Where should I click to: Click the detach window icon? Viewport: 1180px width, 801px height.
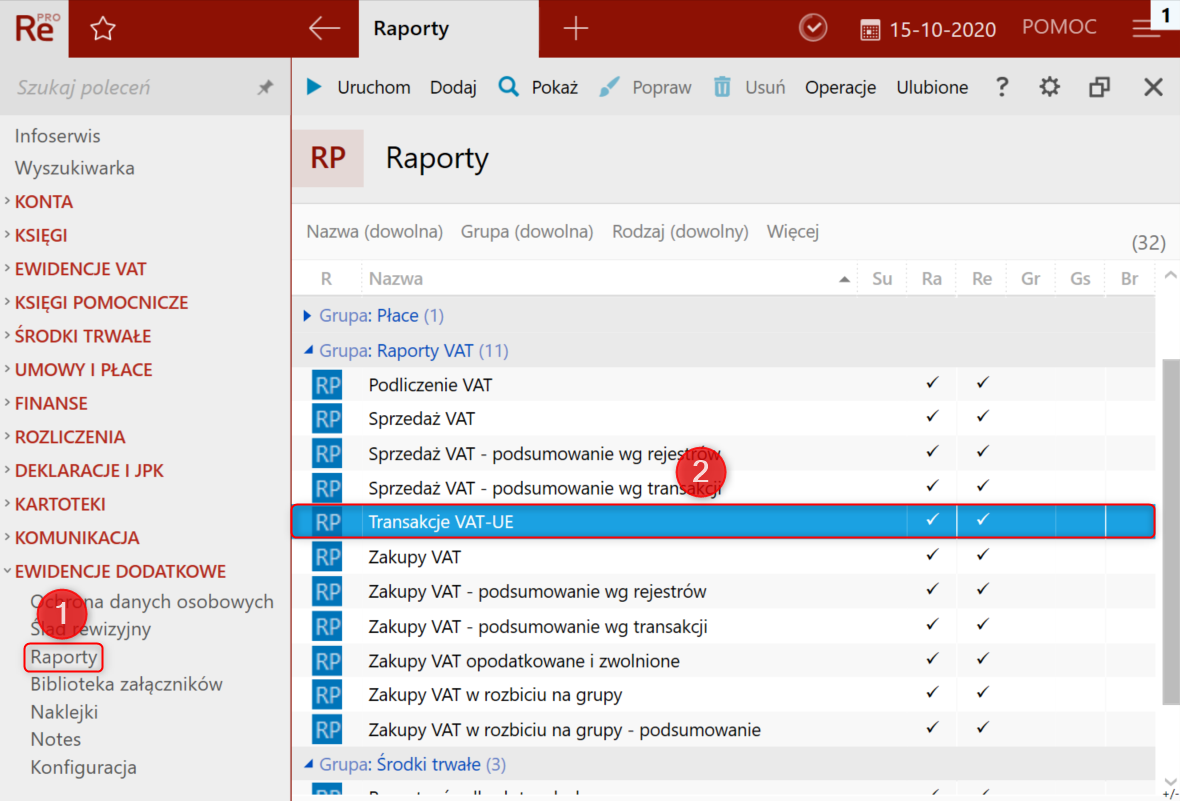(x=1099, y=87)
